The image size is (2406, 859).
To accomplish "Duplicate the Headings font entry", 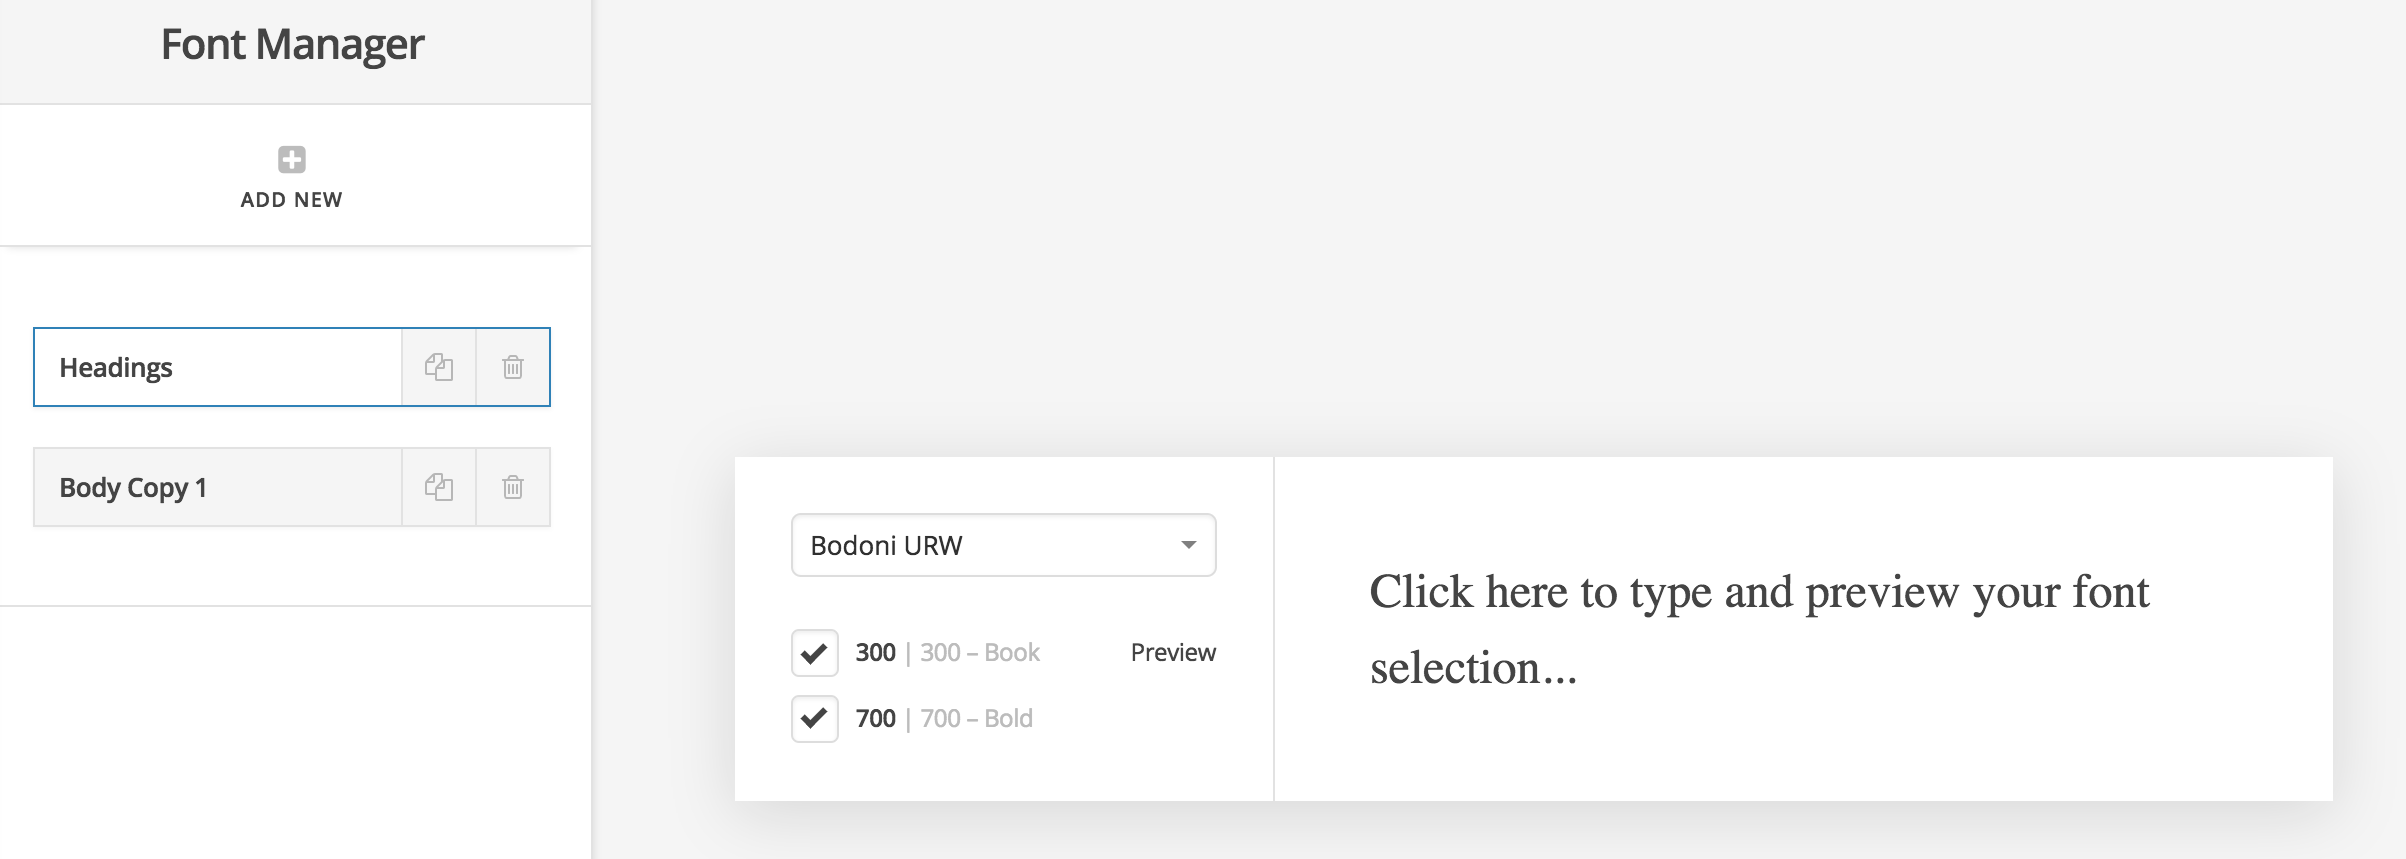I will (x=439, y=367).
